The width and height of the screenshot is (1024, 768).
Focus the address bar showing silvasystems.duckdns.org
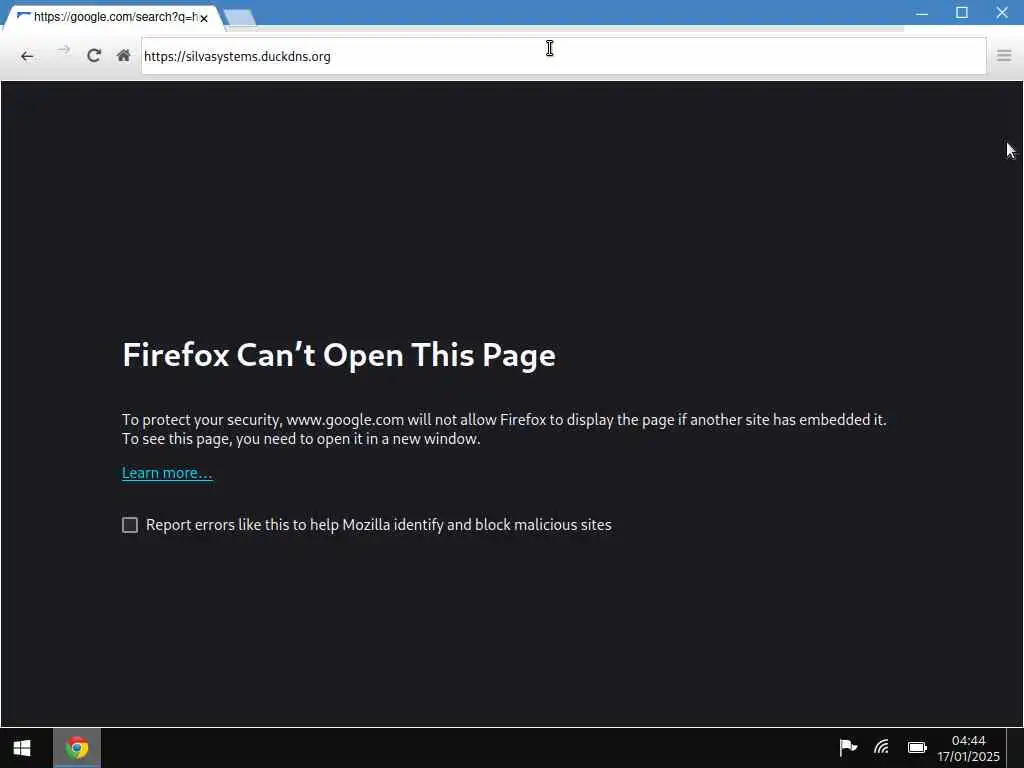pyautogui.click(x=564, y=56)
